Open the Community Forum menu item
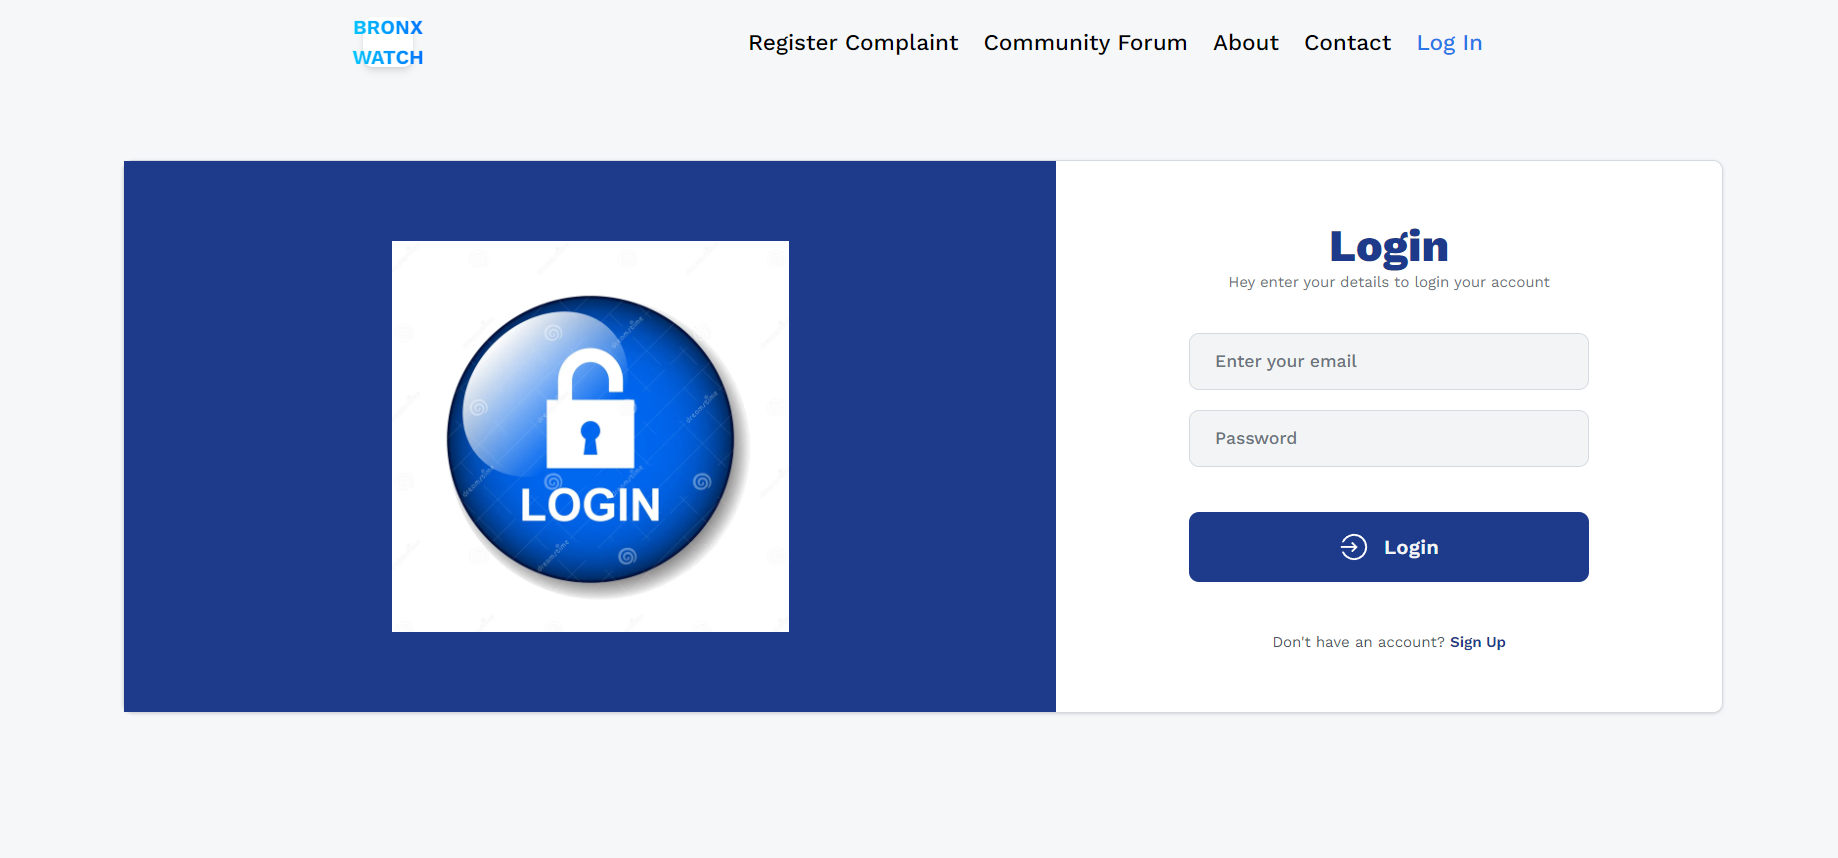1838x858 pixels. click(1085, 43)
